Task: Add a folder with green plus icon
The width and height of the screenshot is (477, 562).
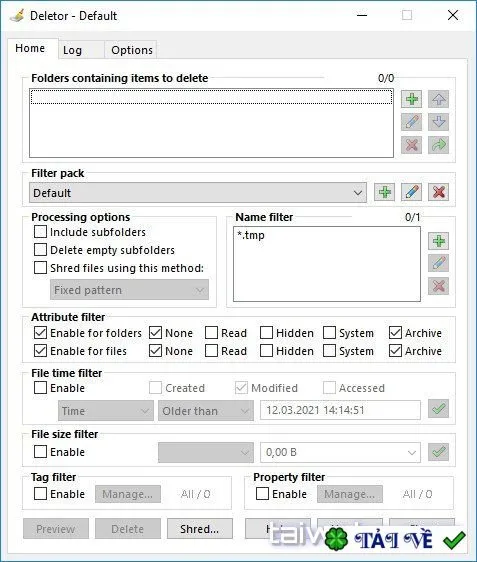Action: tap(411, 99)
